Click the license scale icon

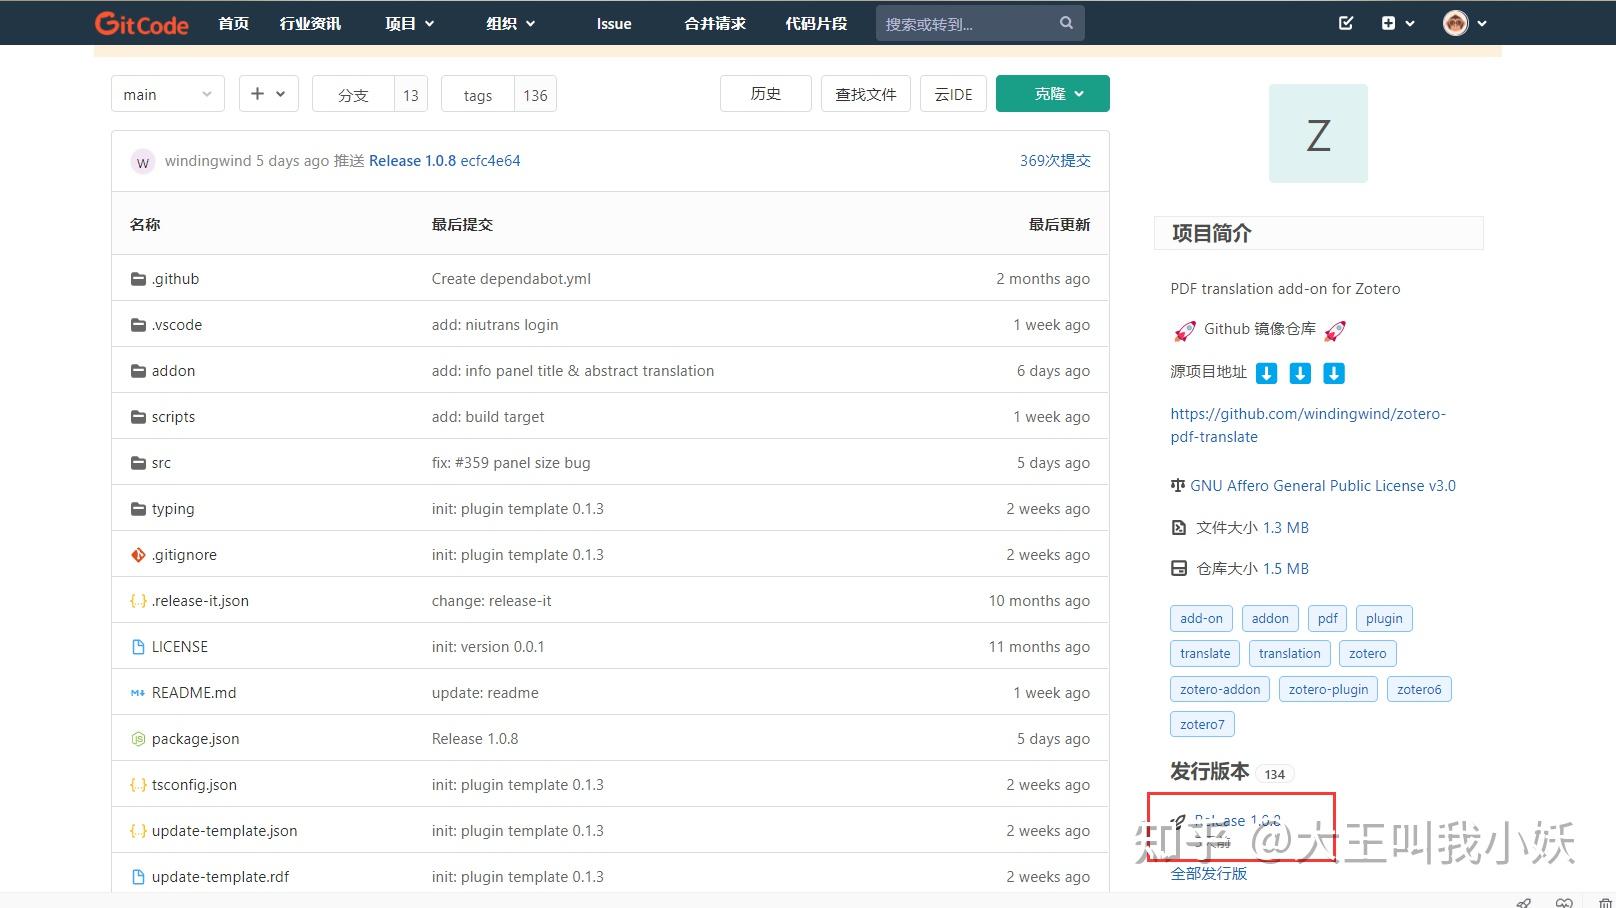tap(1178, 486)
